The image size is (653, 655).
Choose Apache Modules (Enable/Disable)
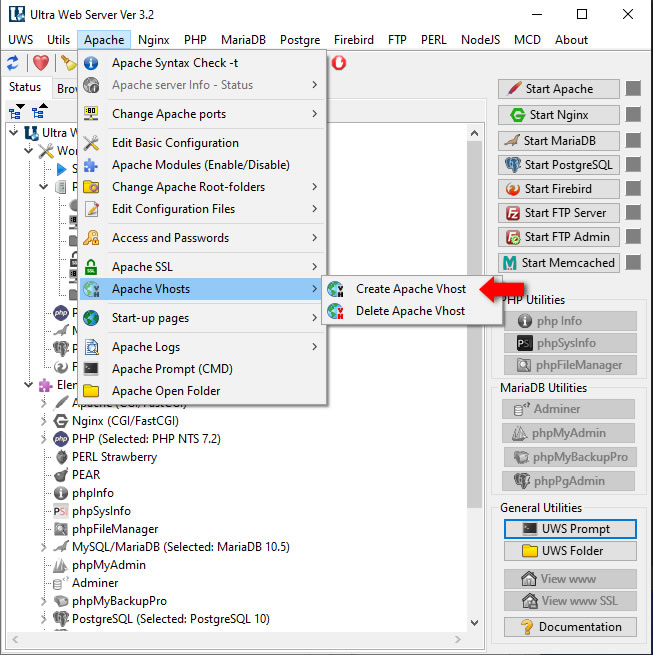click(x=203, y=165)
